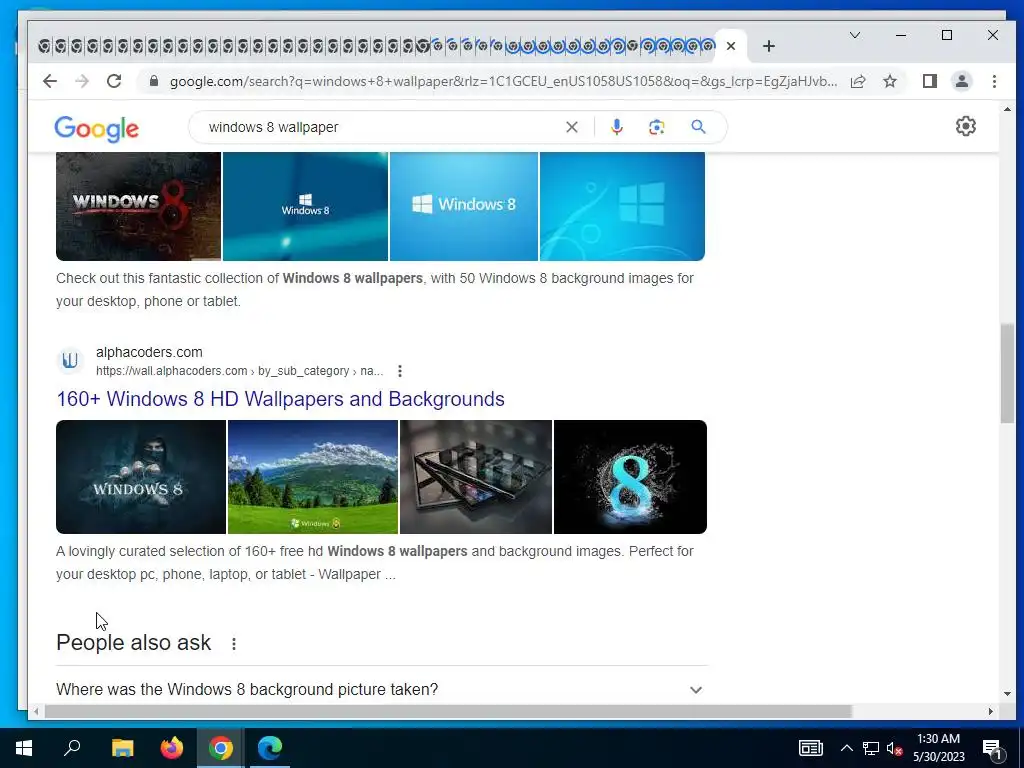
Task: View site info via padlock icon
Action: (154, 81)
